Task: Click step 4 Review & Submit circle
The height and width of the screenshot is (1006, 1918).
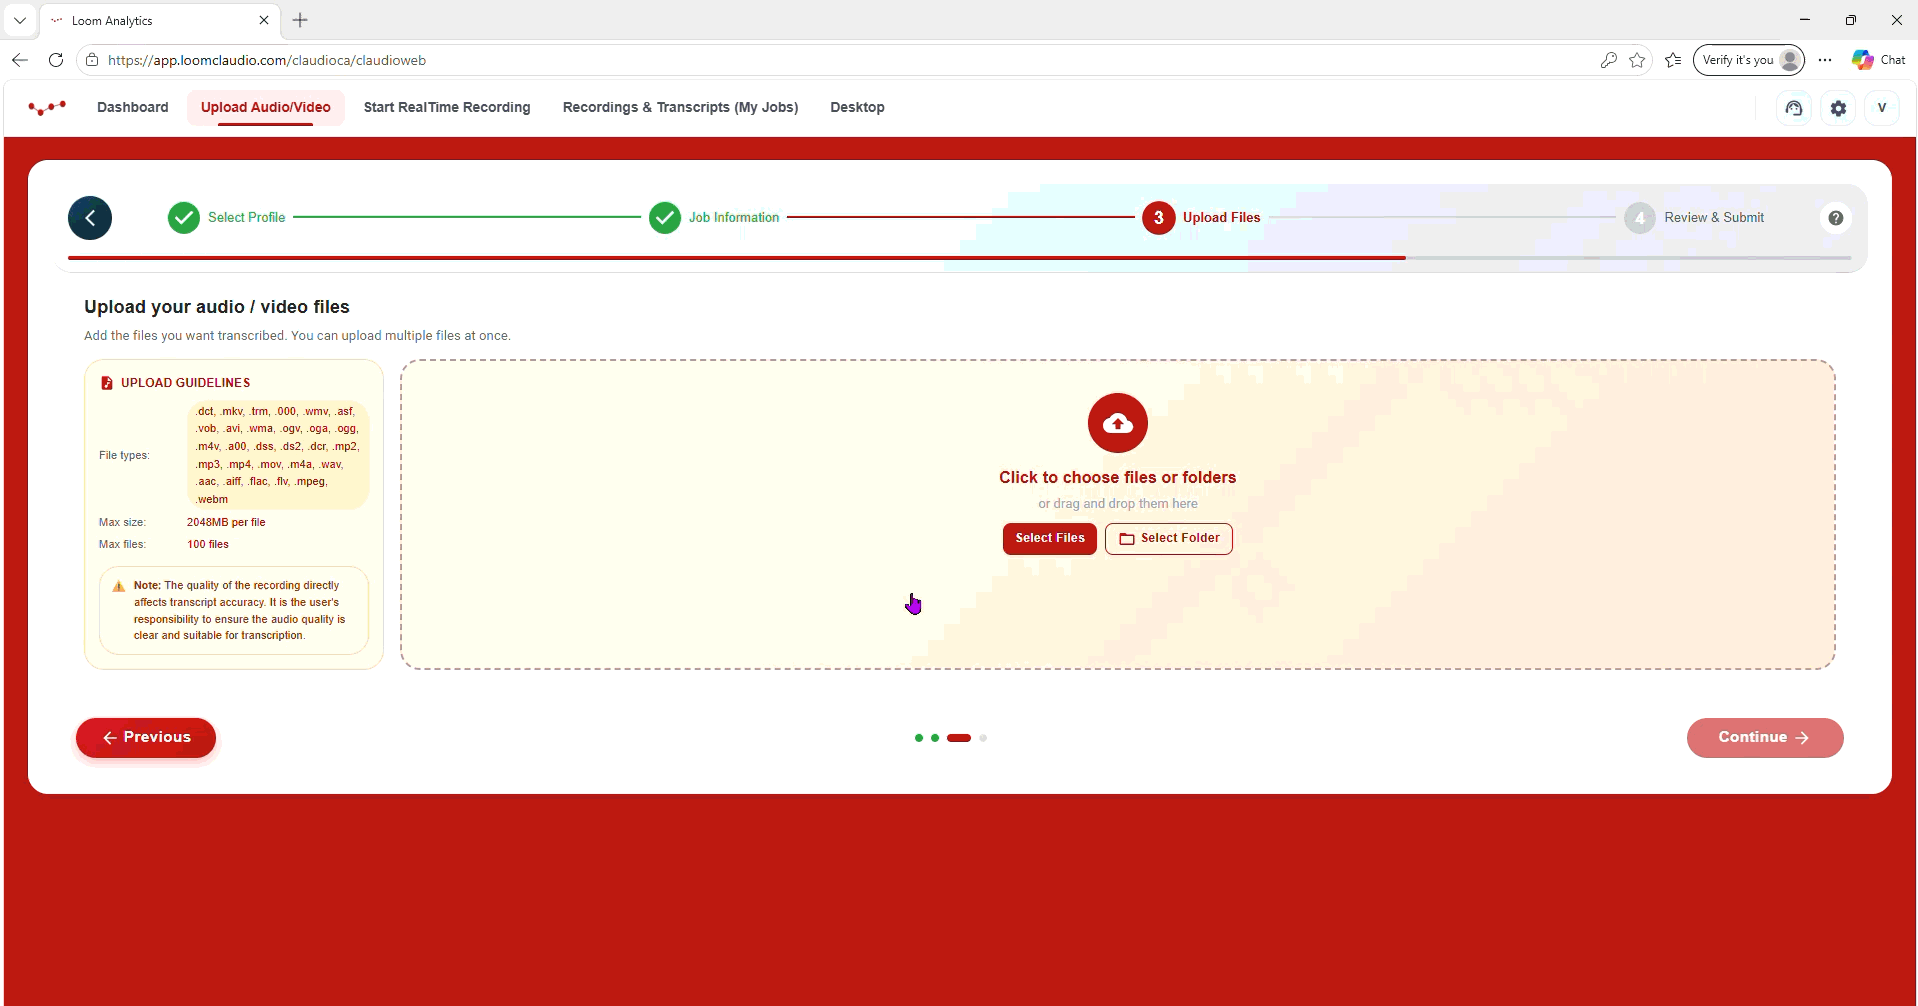Action: click(1640, 218)
